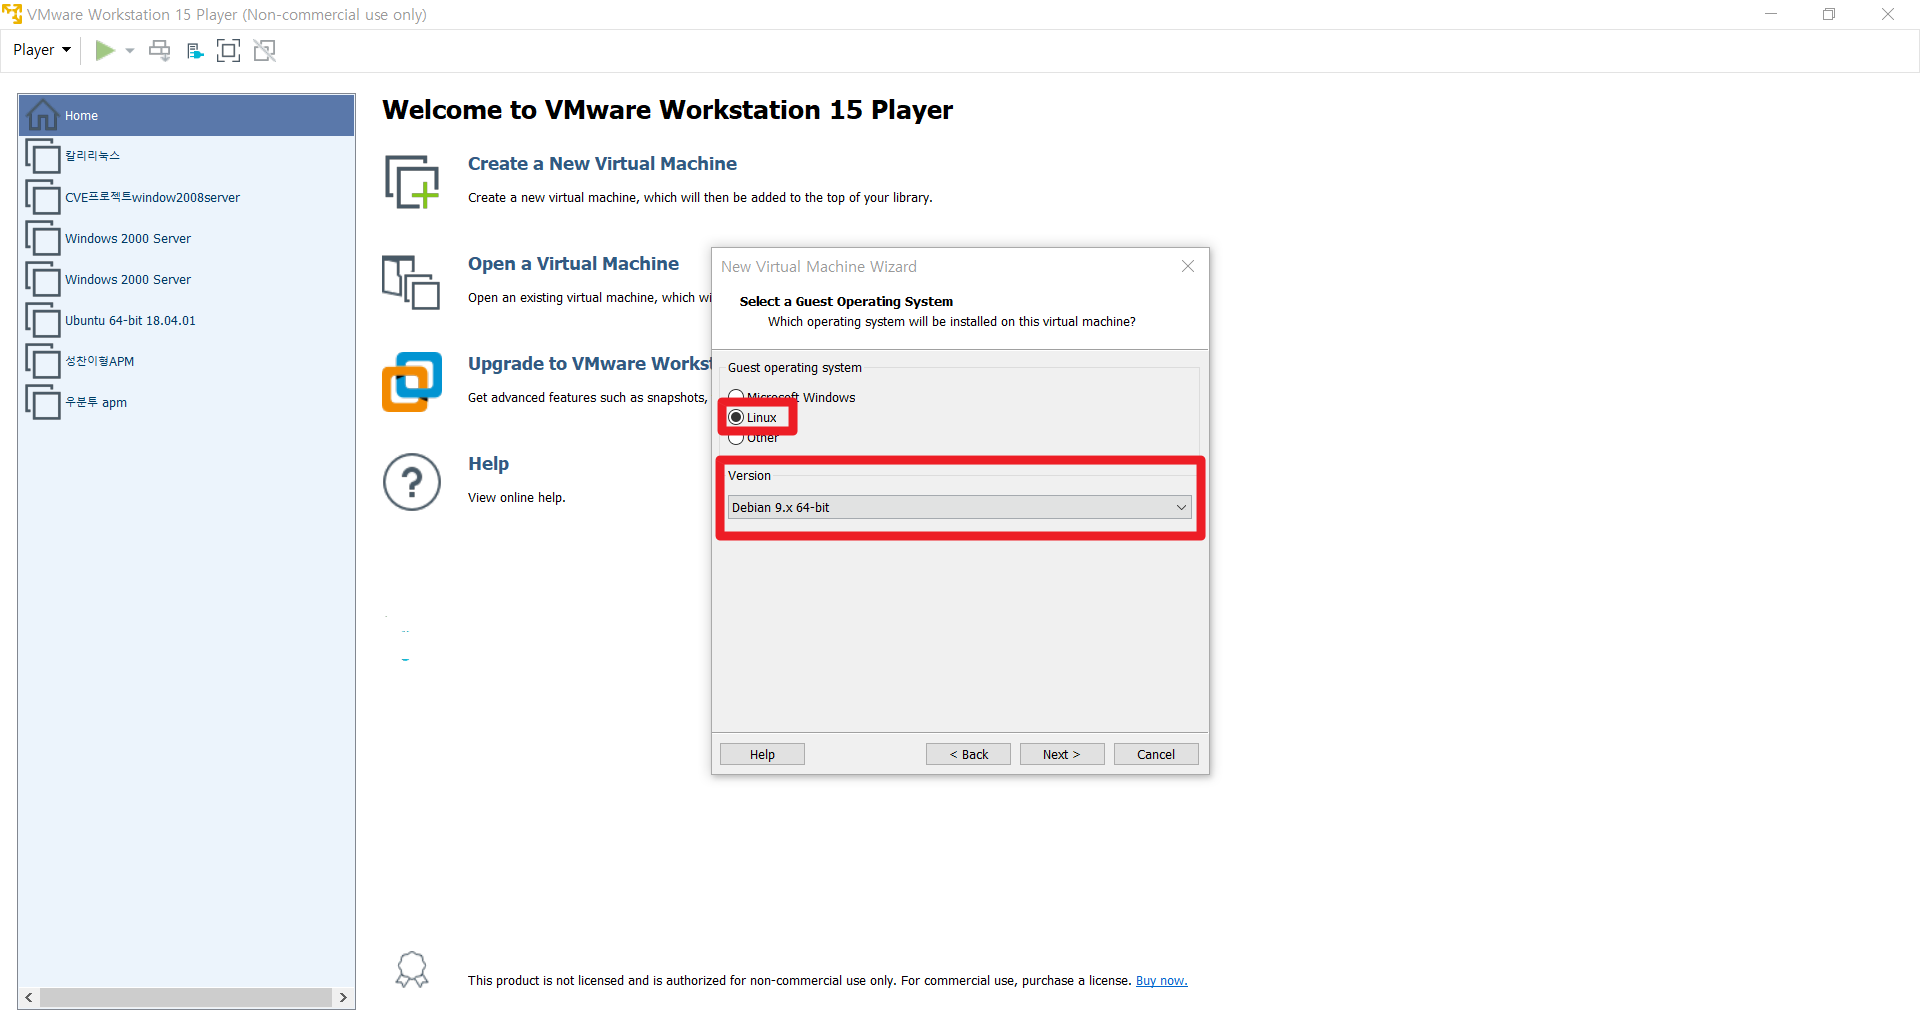Select the 우분투 apm virtual machine
Screen dimensions: 1920x1030
pyautogui.click(x=186, y=402)
